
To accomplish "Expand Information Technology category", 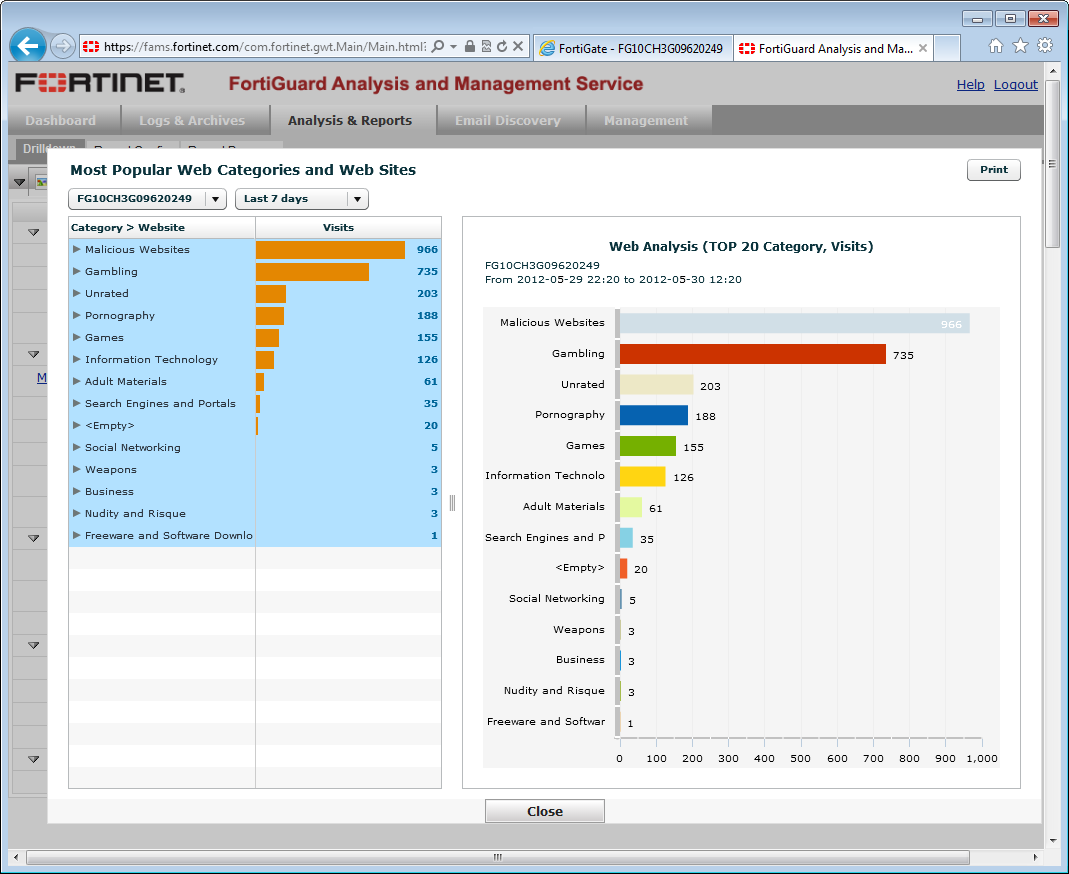I will (x=77, y=359).
